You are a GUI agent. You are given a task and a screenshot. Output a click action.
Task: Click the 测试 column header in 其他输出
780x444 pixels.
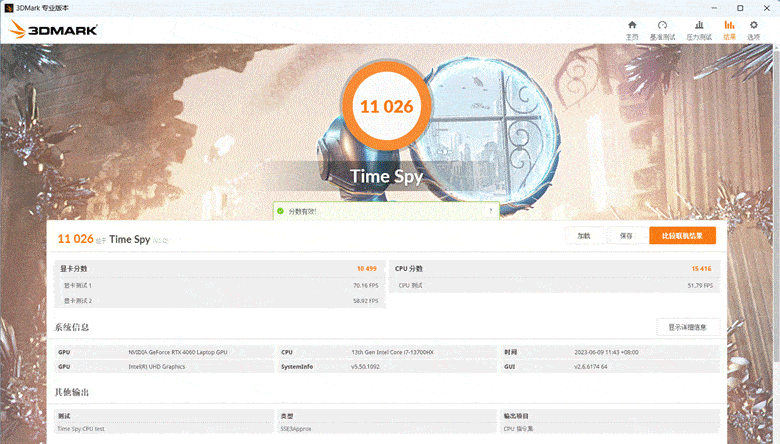click(64, 416)
